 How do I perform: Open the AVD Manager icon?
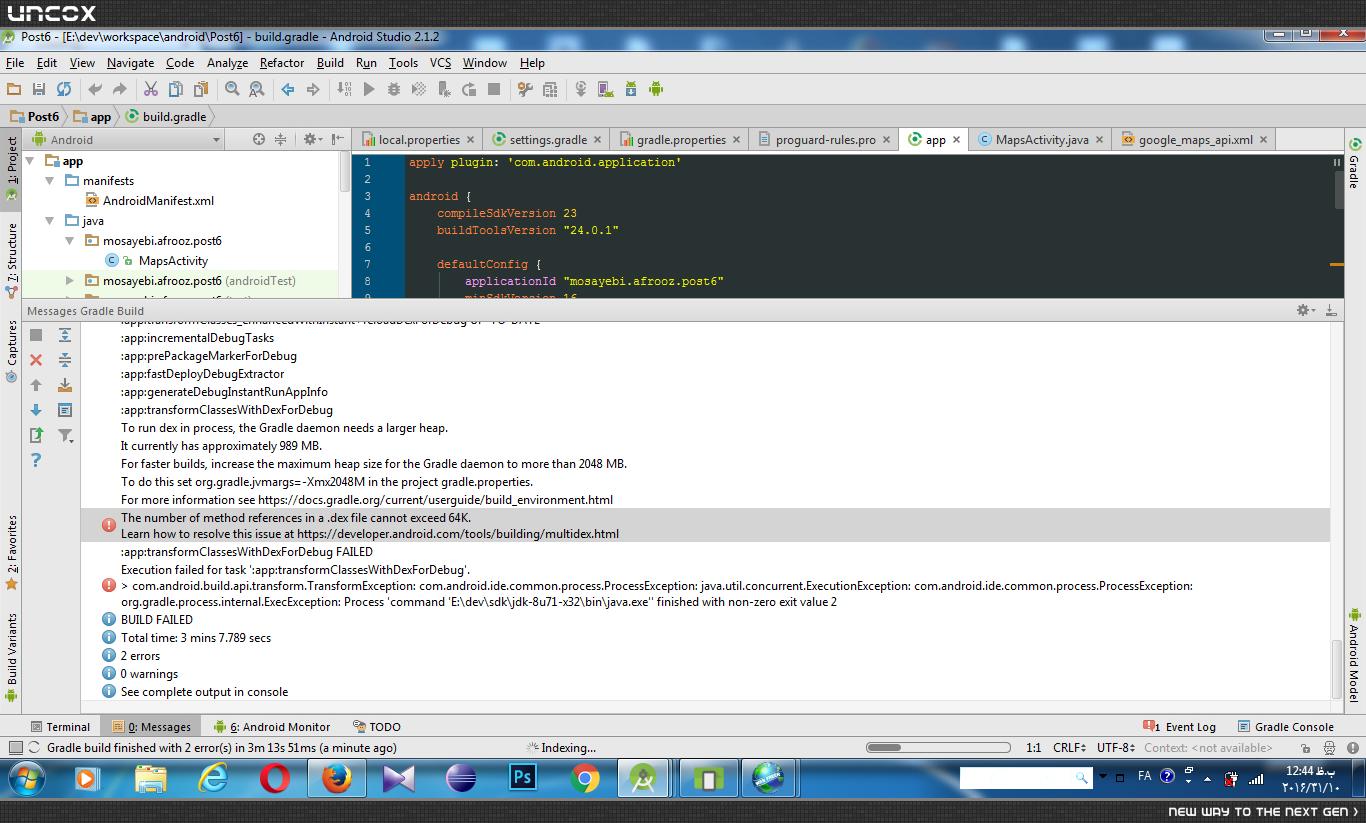[606, 89]
